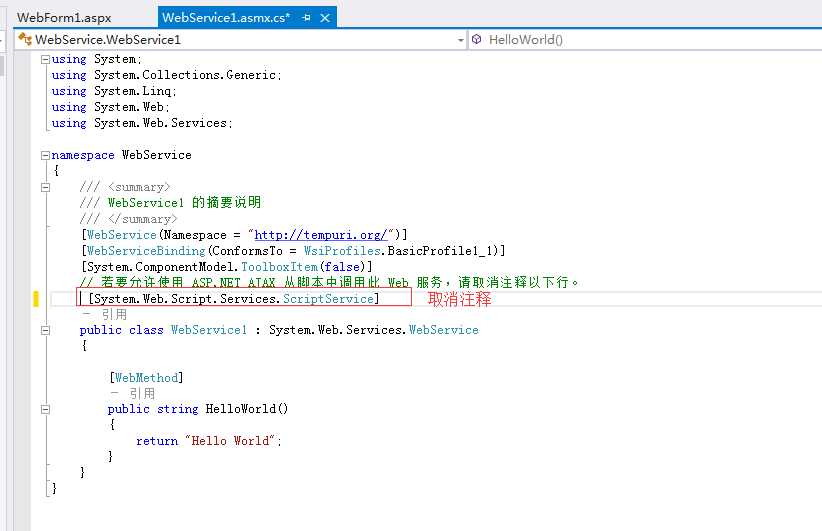Click the method cube icon beside HelloWorld()
The image size is (822, 531).
pos(477,39)
